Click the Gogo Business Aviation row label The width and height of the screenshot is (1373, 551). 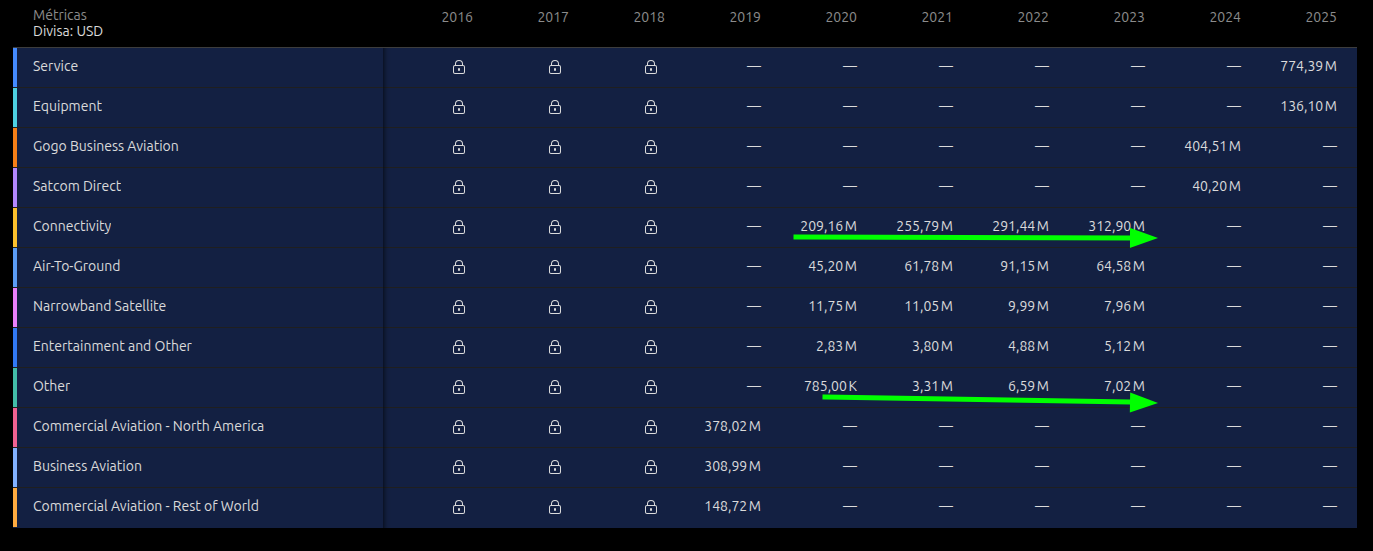coord(106,146)
